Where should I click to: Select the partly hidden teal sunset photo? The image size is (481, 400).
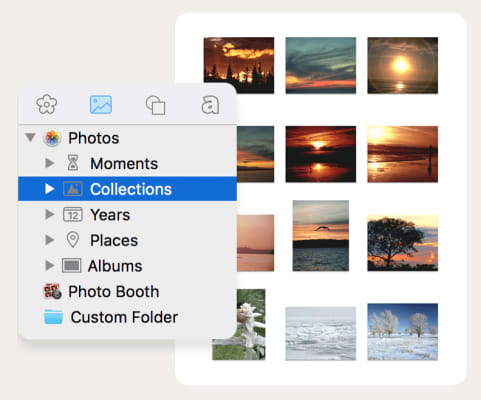256,154
